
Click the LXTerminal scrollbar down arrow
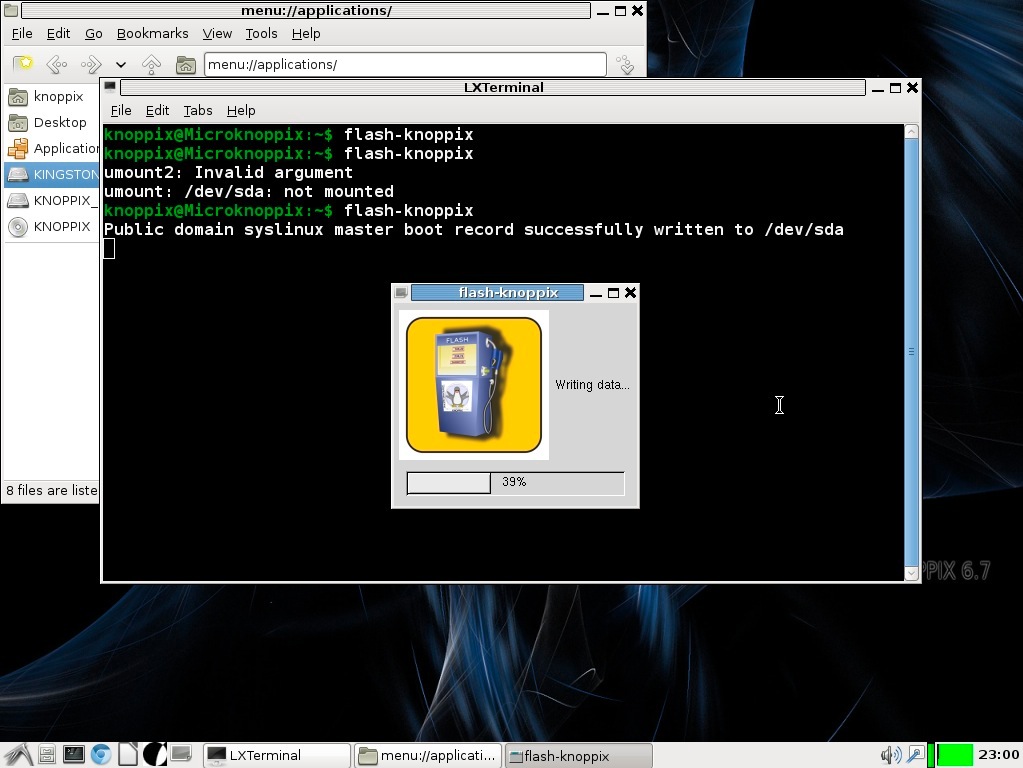pyautogui.click(x=911, y=573)
